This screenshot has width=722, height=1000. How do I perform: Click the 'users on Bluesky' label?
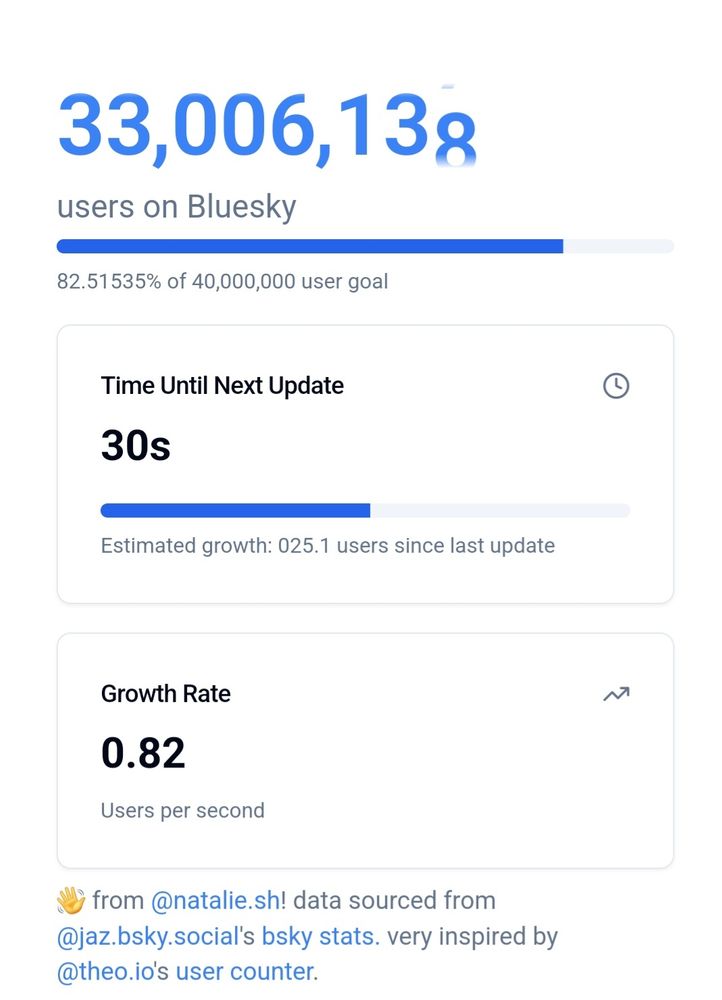(177, 207)
